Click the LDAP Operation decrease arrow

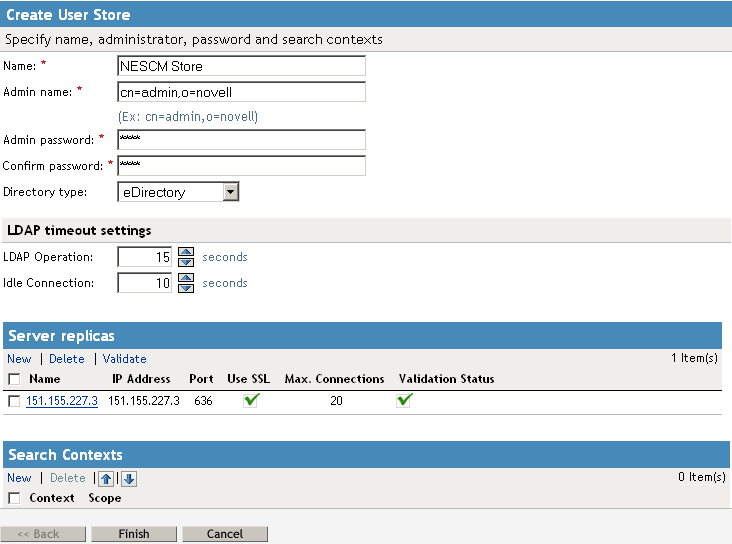coord(186,262)
